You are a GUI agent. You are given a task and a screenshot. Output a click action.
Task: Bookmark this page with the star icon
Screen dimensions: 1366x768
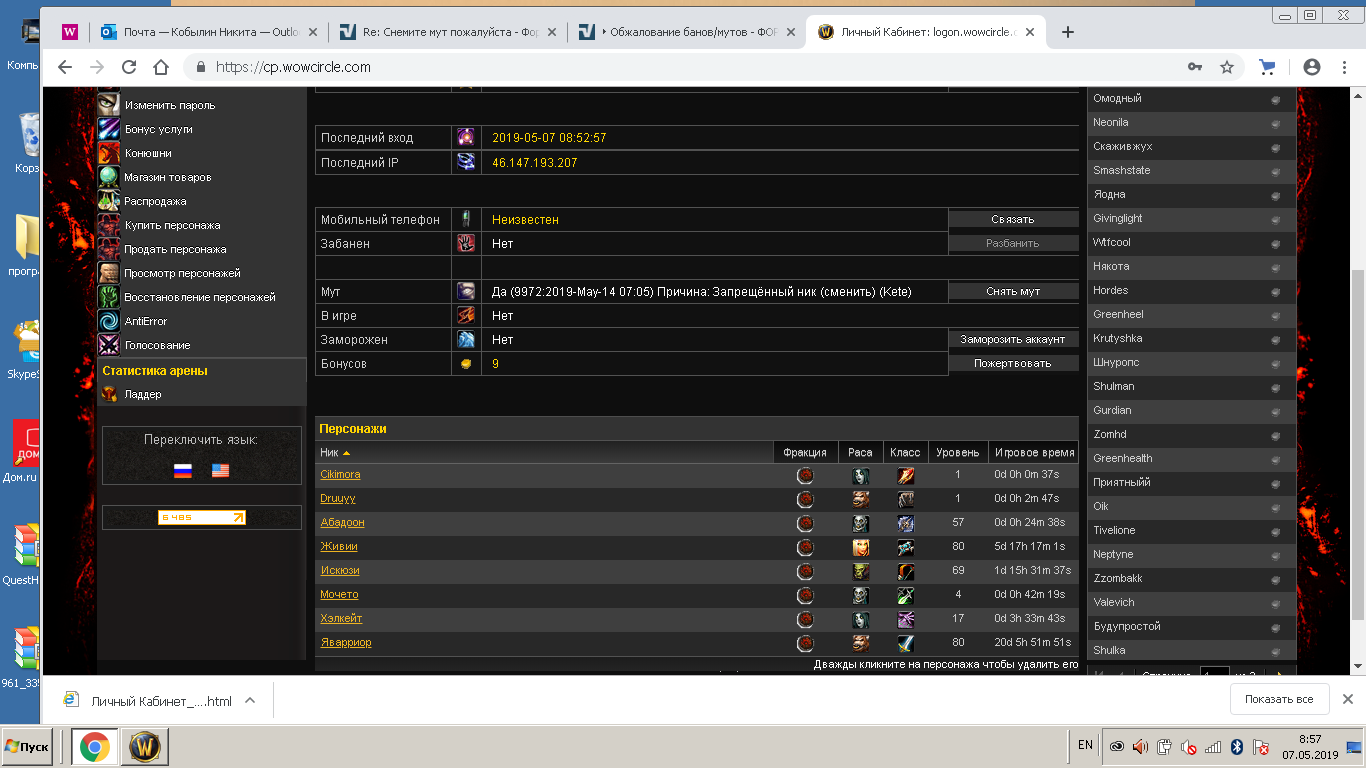click(1227, 67)
